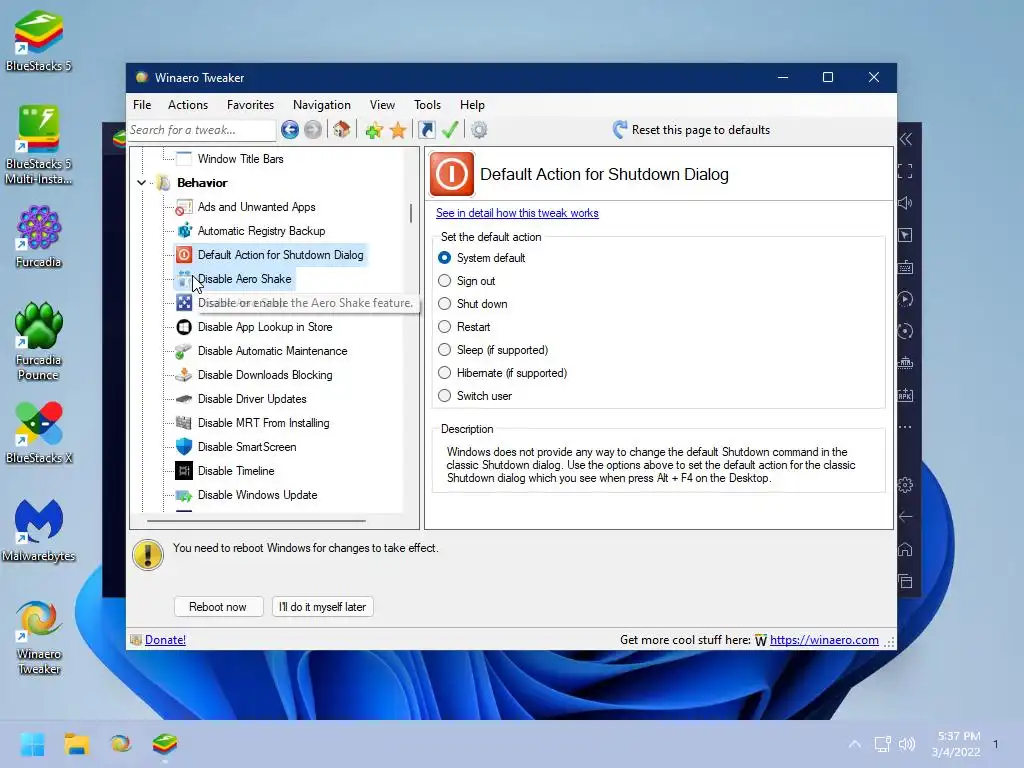Image resolution: width=1024 pixels, height=768 pixels.
Task: Collapse the BlueStacks sidebar with double chevron
Action: (905, 139)
